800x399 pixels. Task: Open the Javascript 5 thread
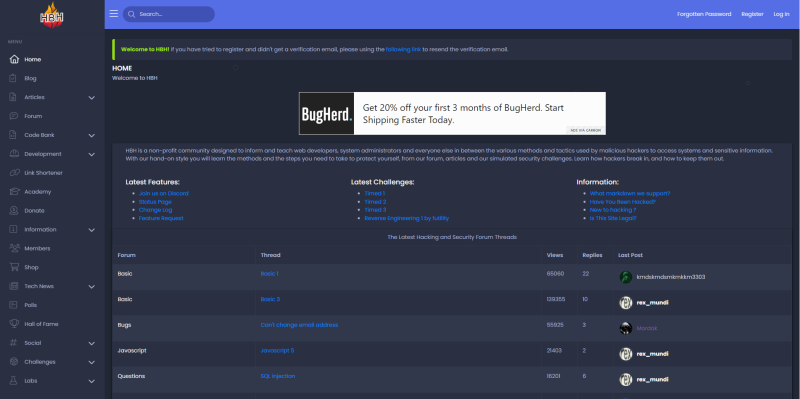tap(277, 351)
